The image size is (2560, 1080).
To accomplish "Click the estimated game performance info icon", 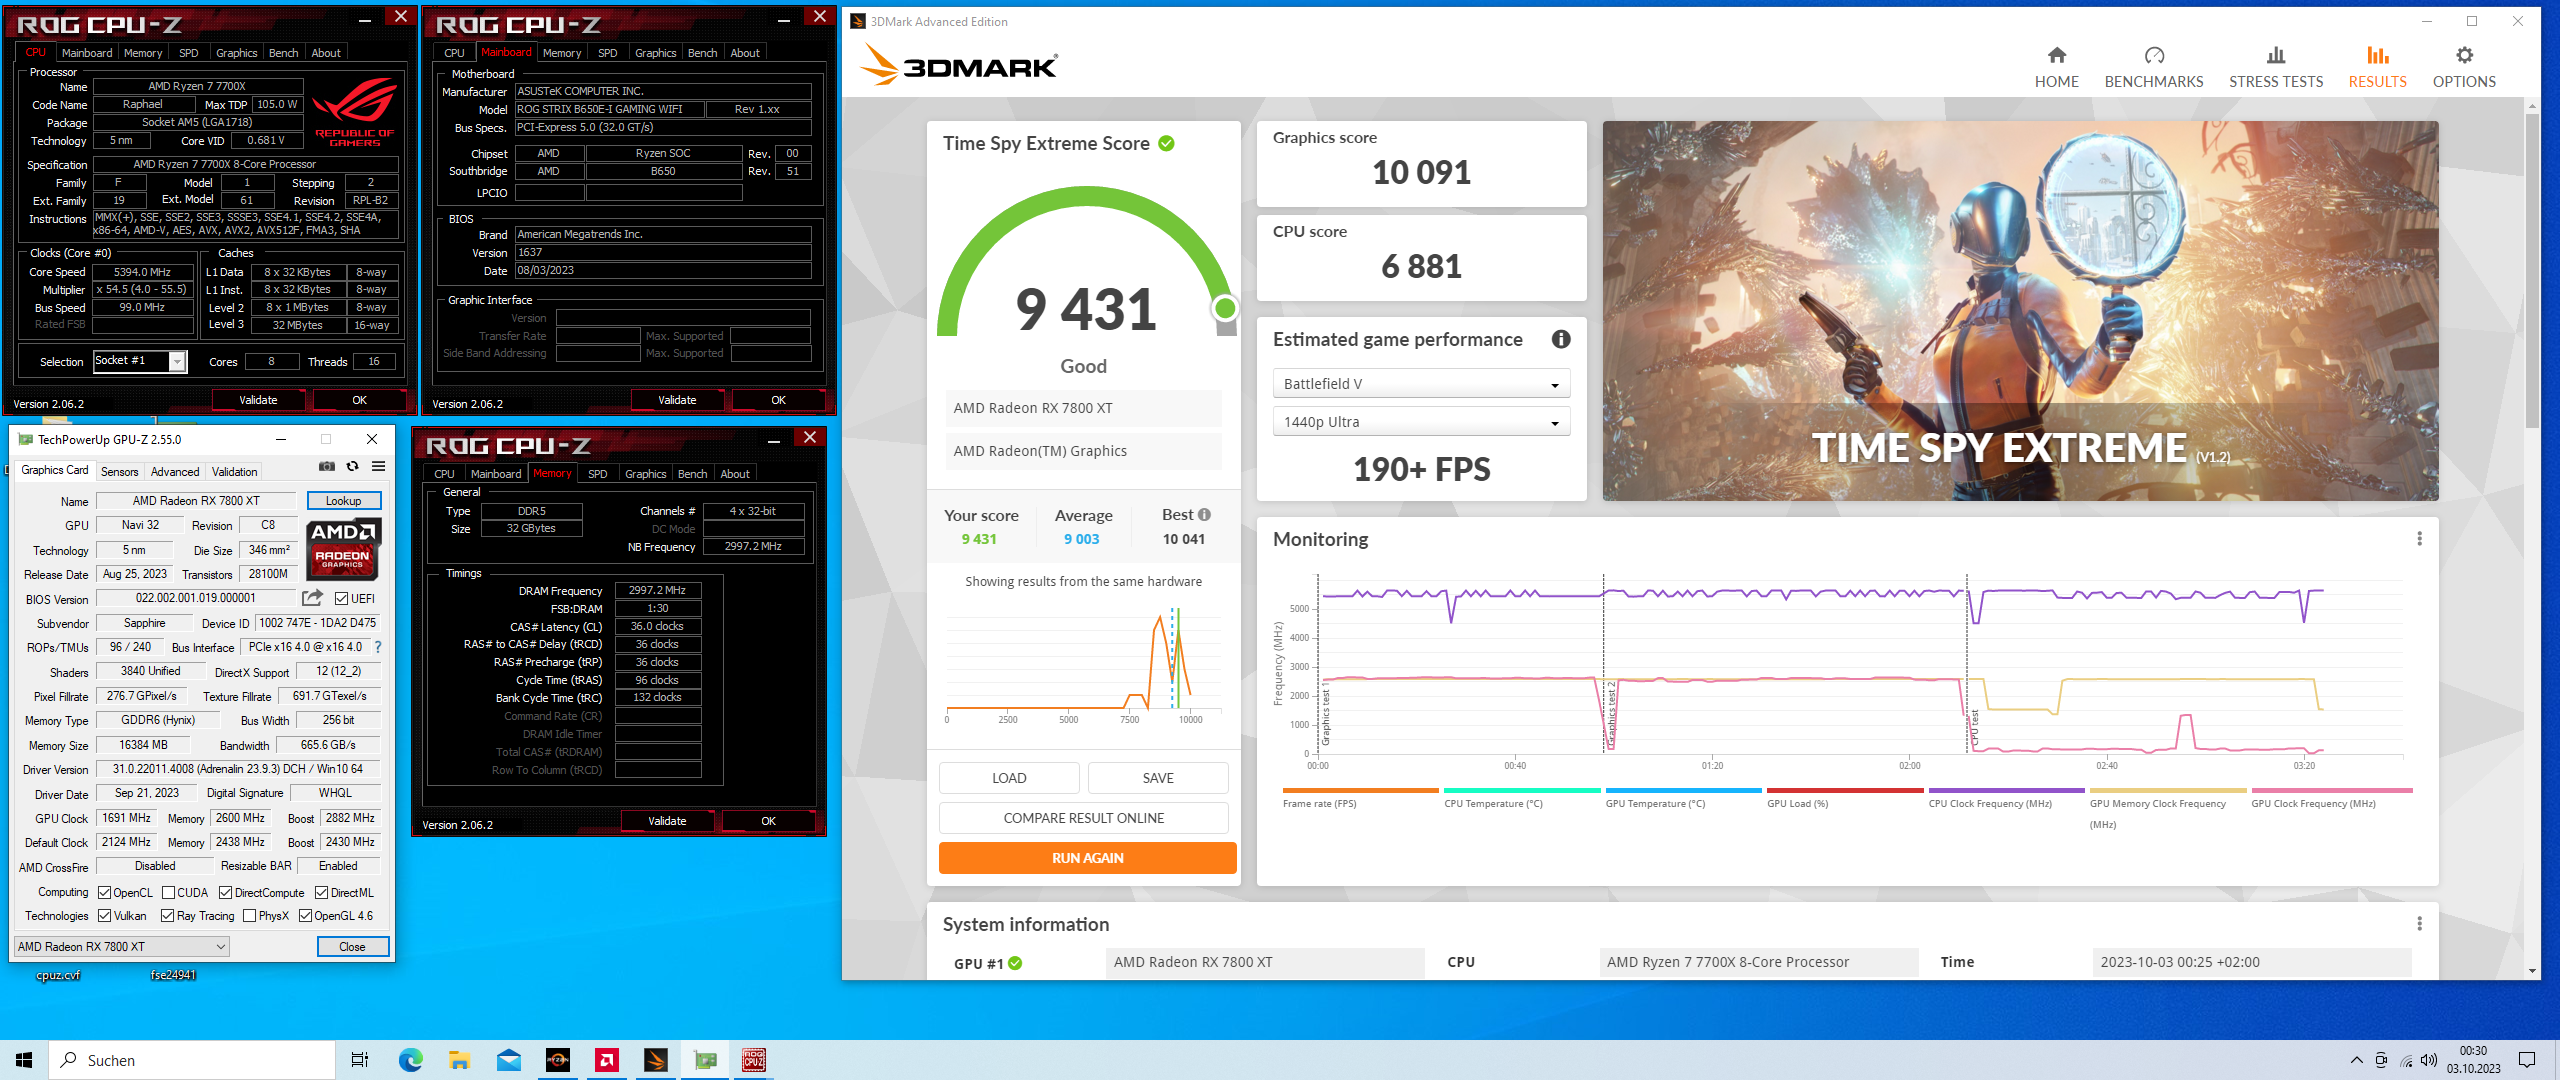I will 1560,339.
